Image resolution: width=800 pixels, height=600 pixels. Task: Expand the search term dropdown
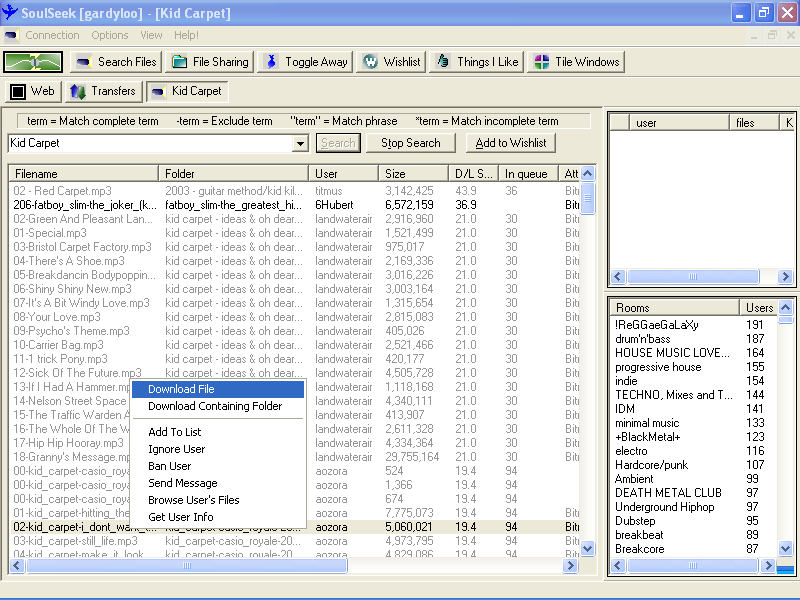[300, 144]
